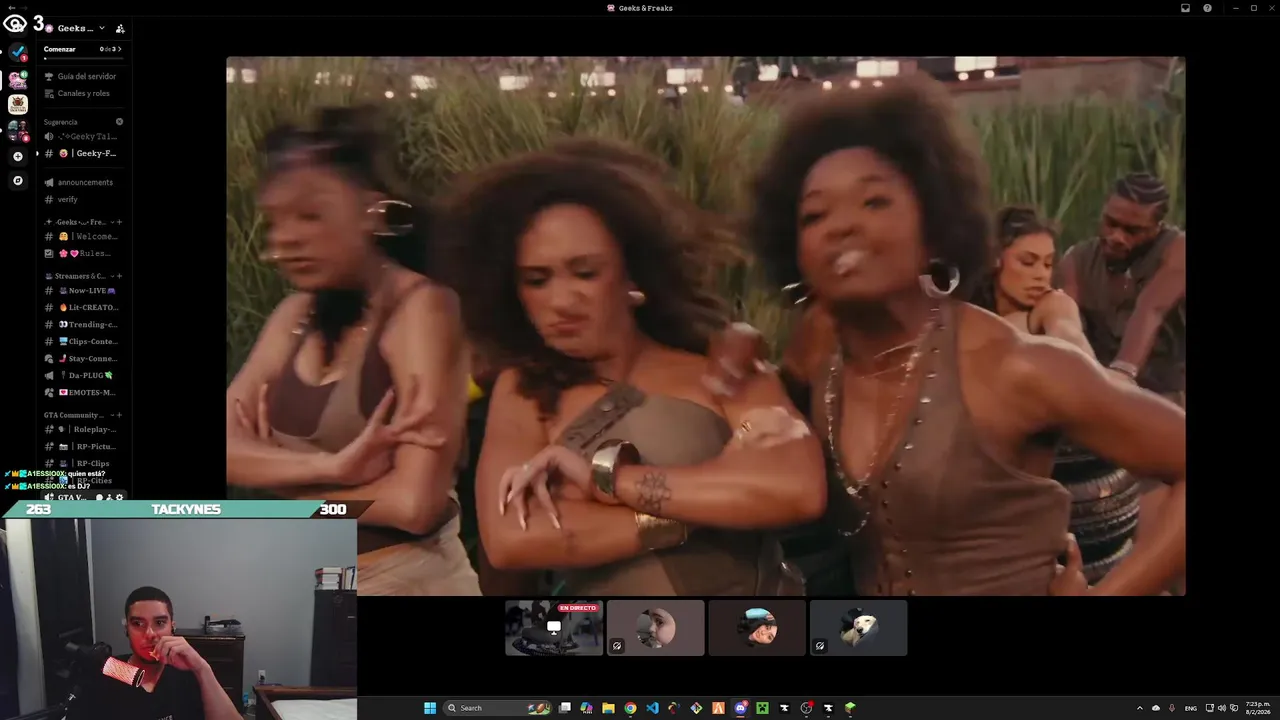Open the Now-LIVE channel
The height and width of the screenshot is (720, 1280).
[82, 290]
